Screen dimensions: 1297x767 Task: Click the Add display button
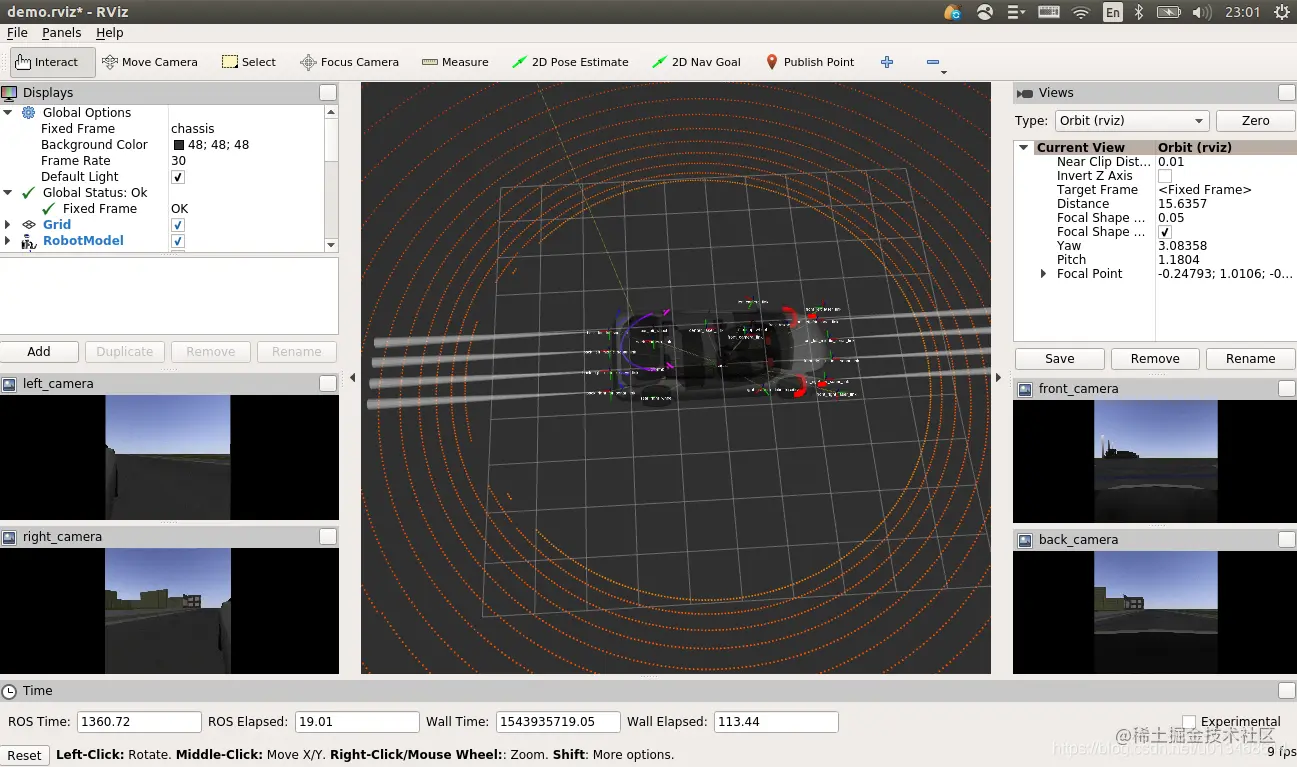[39, 352]
